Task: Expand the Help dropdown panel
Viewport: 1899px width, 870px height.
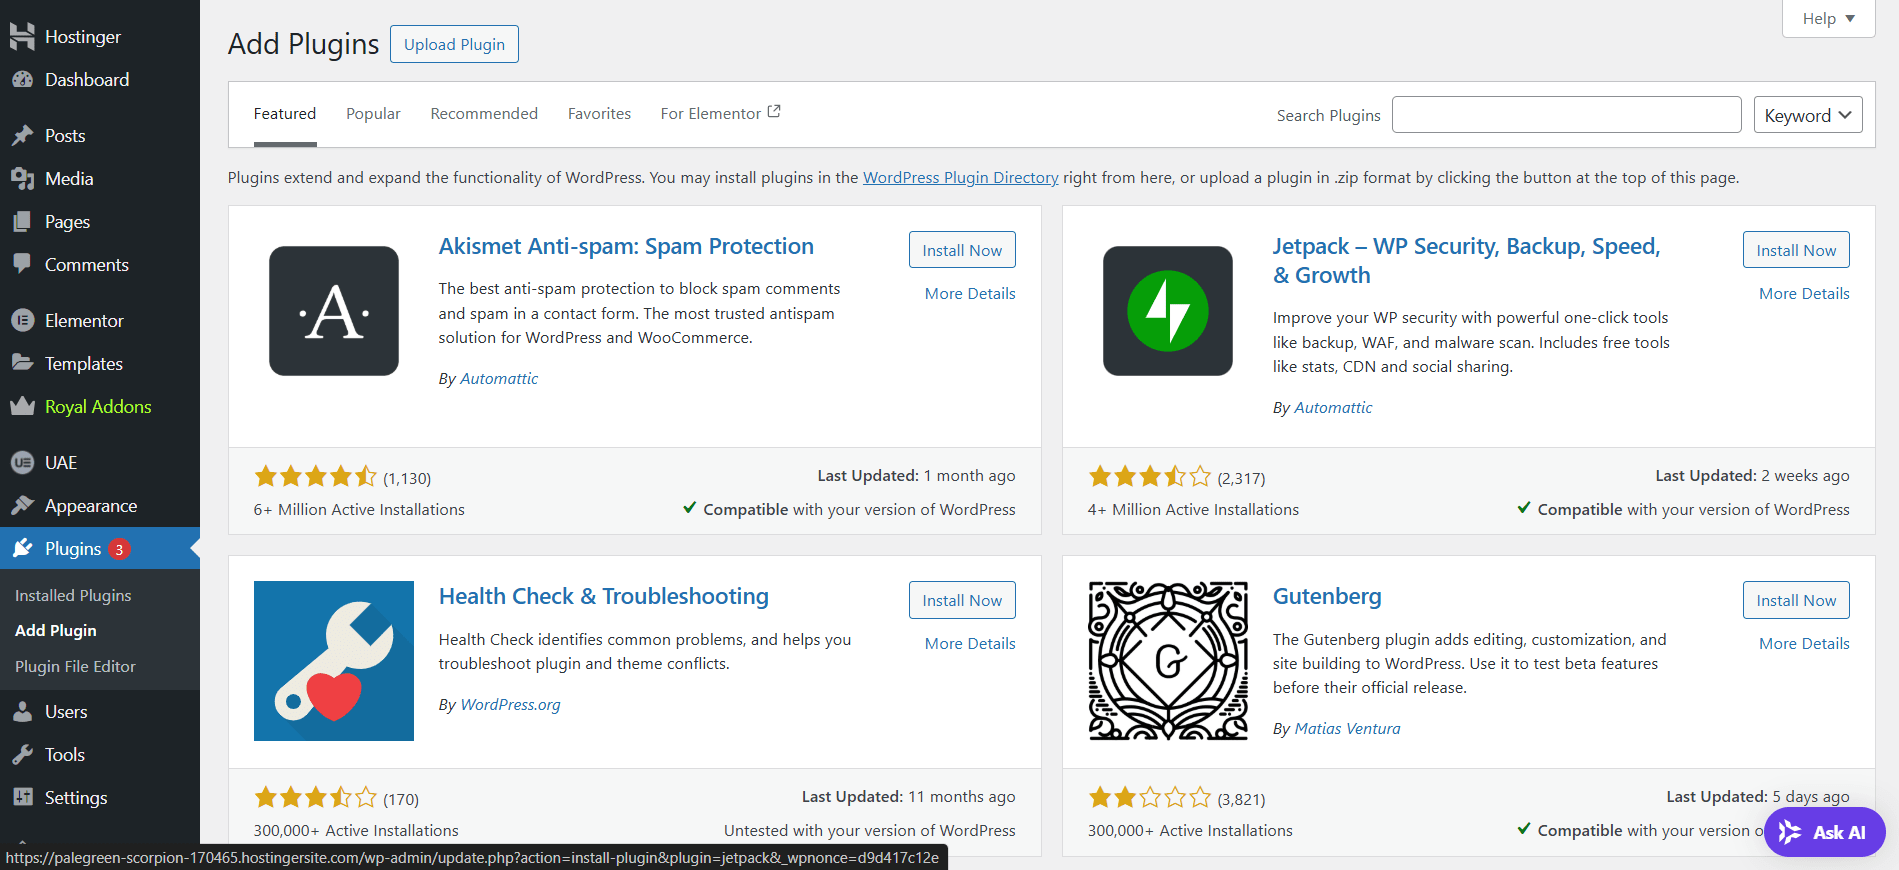Action: tap(1828, 18)
